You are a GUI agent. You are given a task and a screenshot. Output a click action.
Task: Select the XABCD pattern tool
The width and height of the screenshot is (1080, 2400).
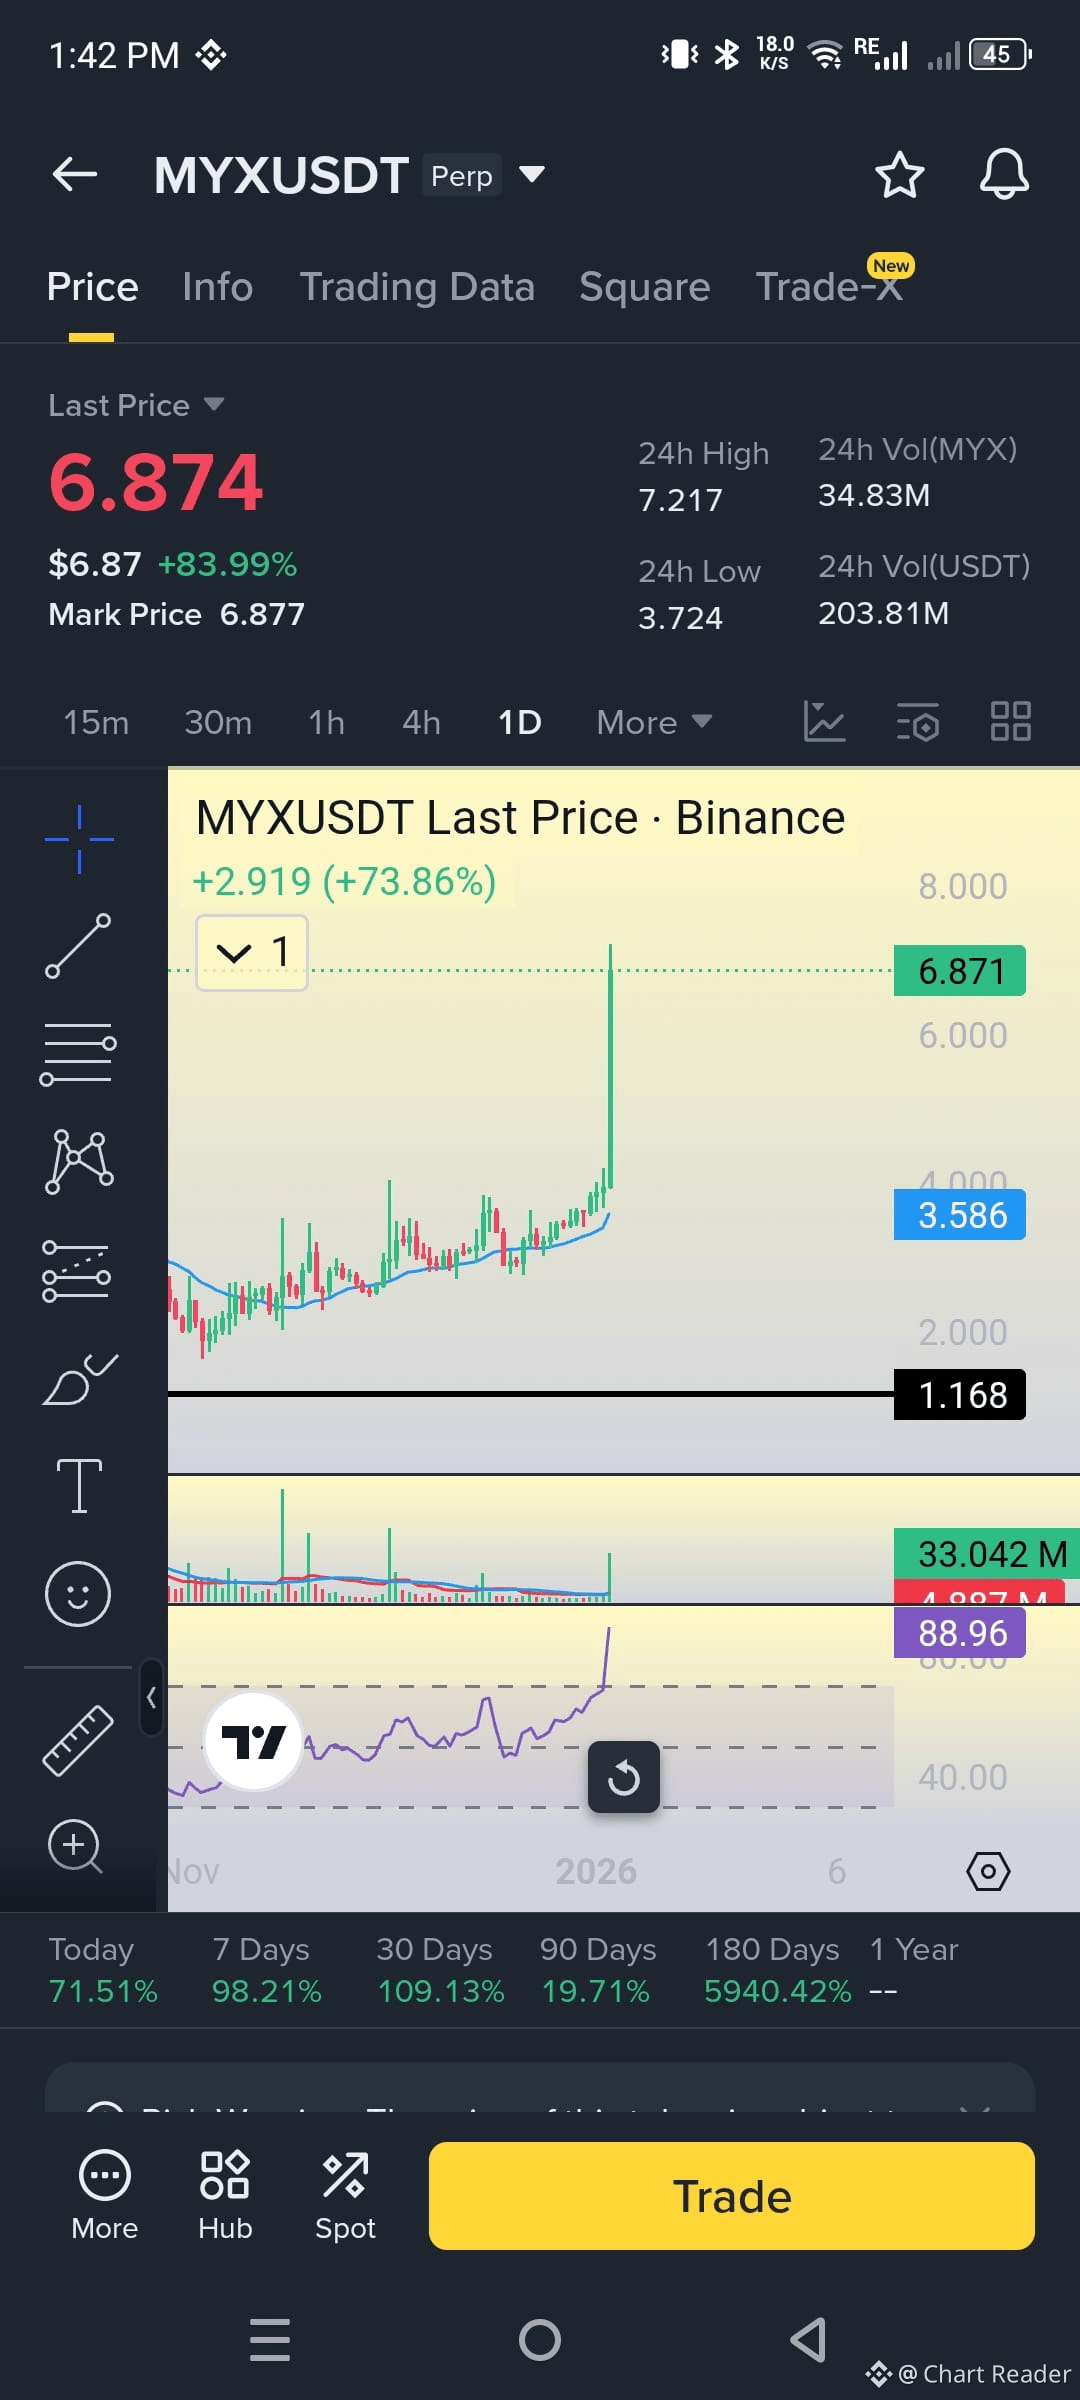tap(79, 1162)
